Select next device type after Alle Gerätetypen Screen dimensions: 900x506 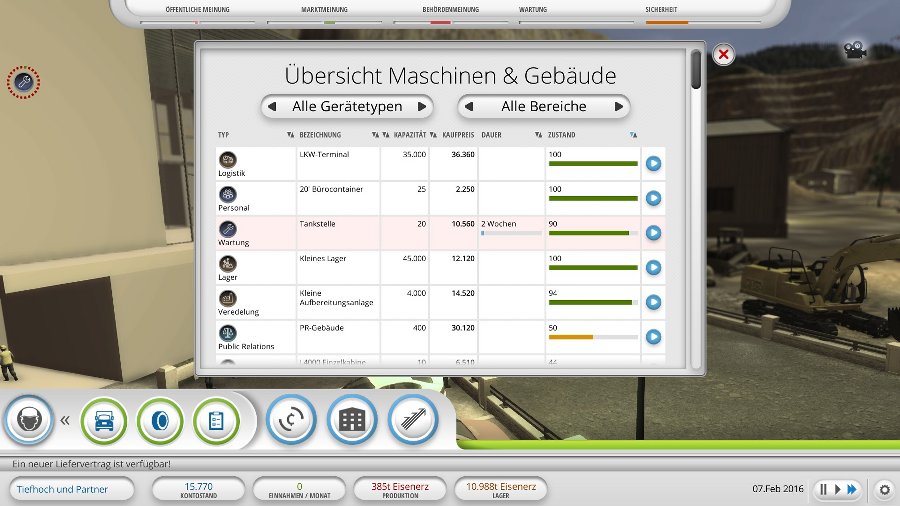[x=422, y=106]
